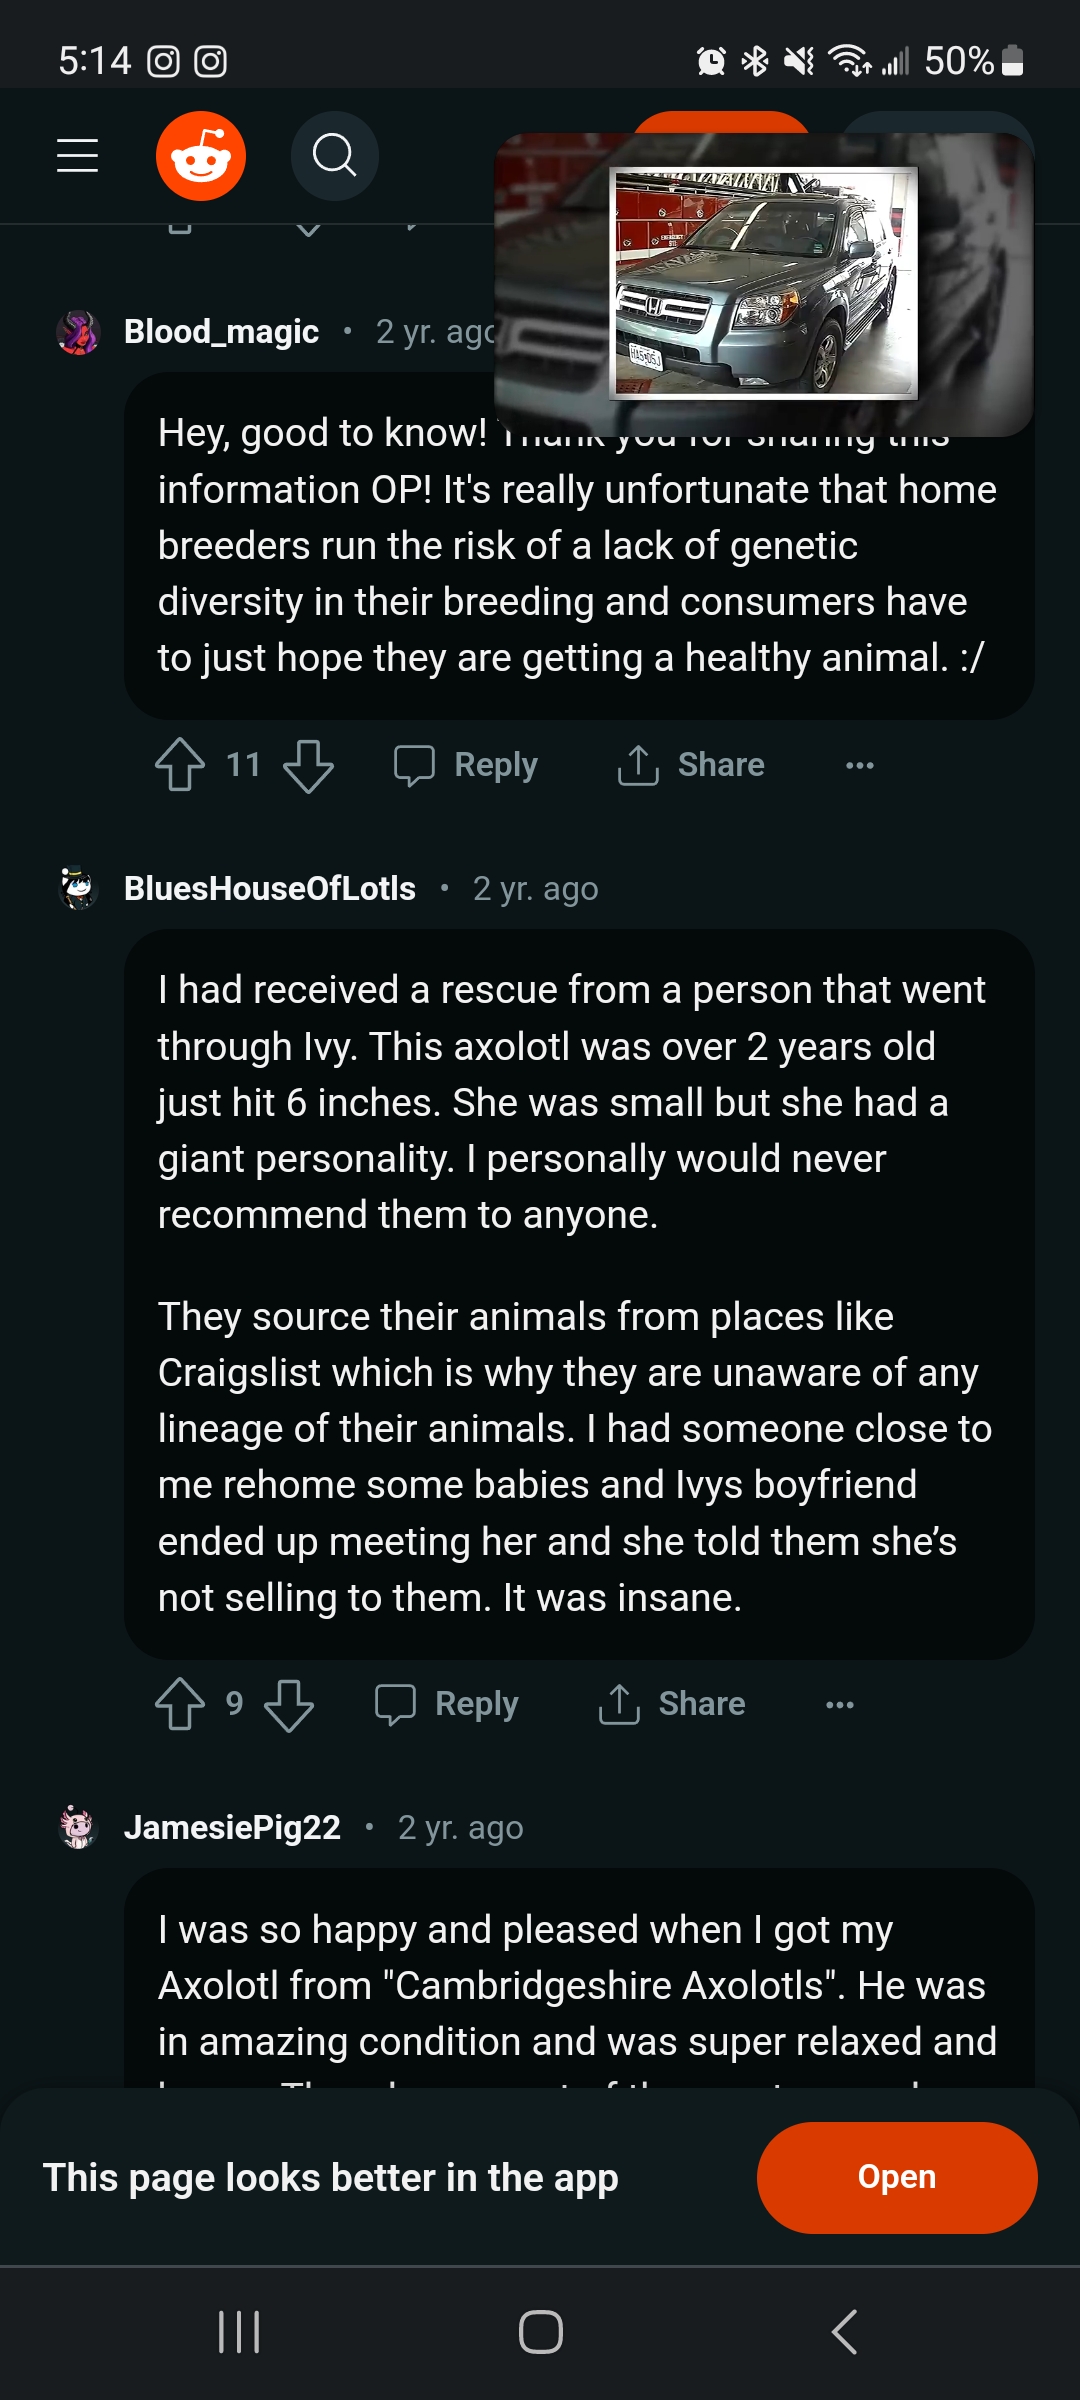Screen dimensions: 1080x2400
Task: Downvote BluesHouseOfLotls' comment
Action: [x=289, y=1704]
